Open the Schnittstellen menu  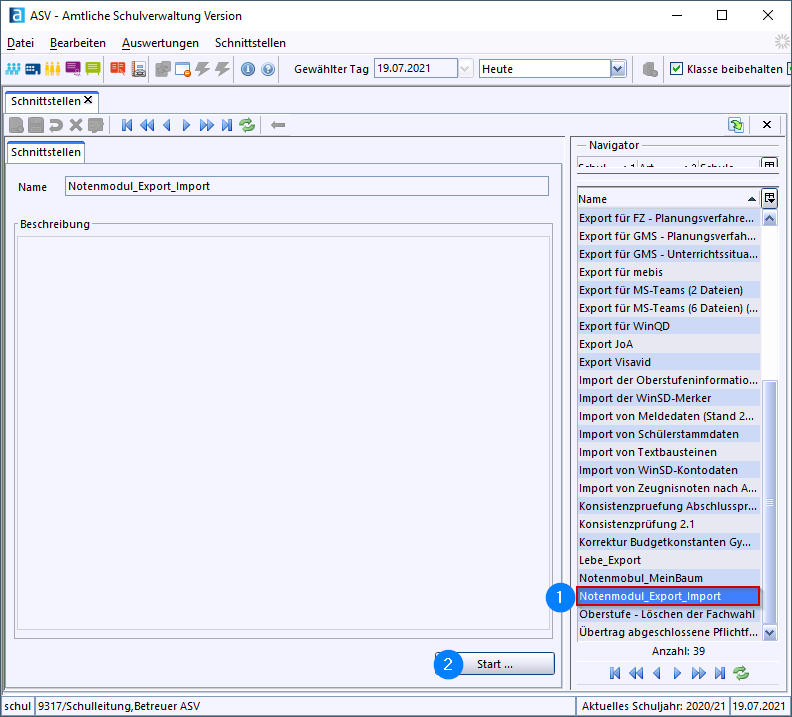pos(250,43)
